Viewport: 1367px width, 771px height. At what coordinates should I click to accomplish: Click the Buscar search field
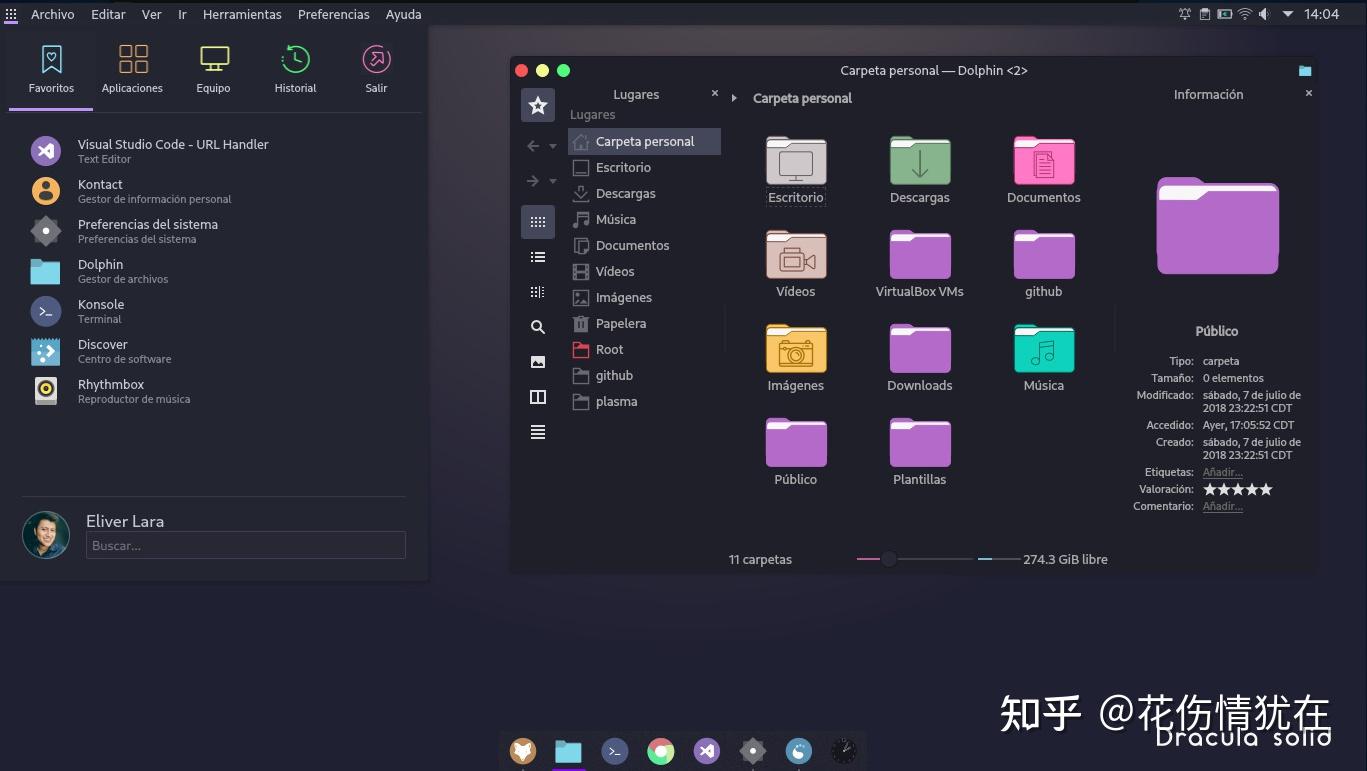coord(245,544)
